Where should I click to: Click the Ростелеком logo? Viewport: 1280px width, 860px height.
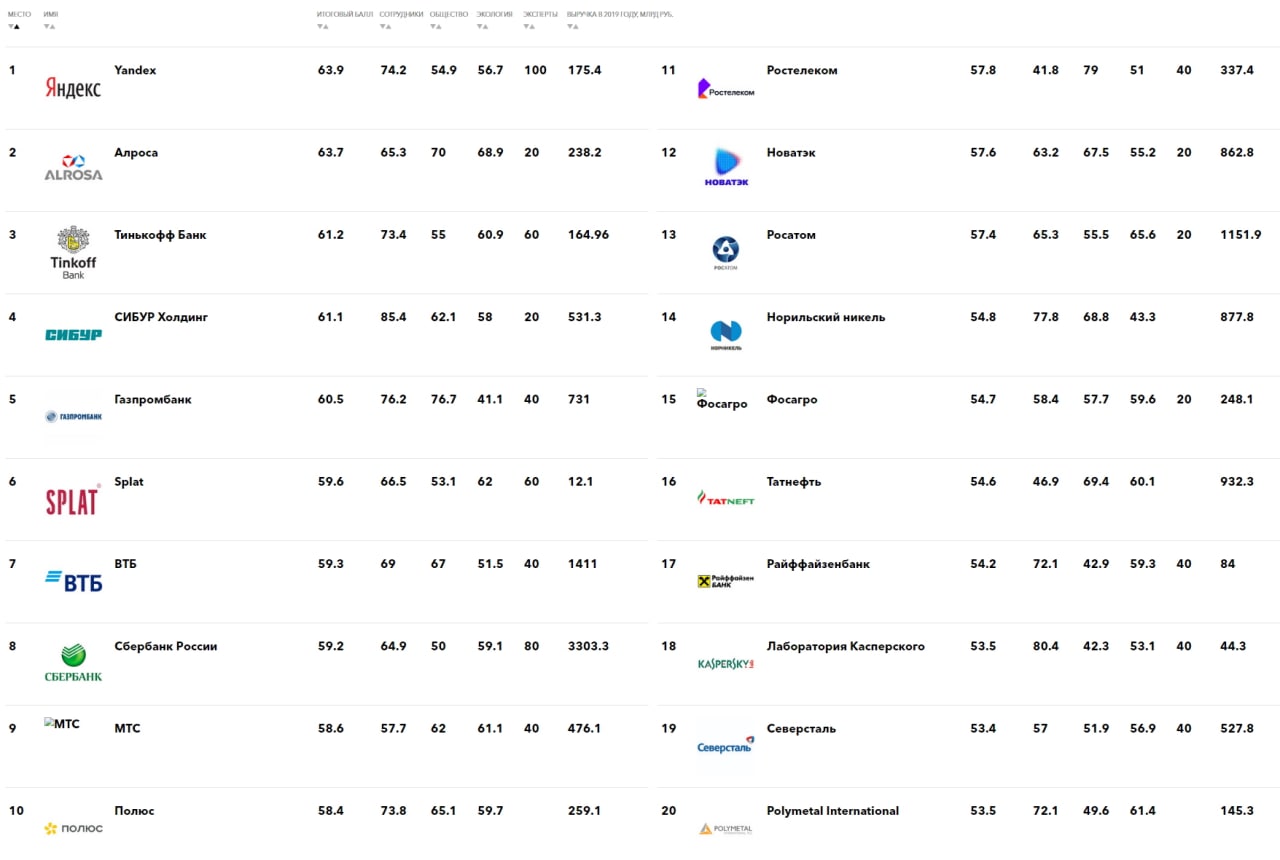pos(726,89)
